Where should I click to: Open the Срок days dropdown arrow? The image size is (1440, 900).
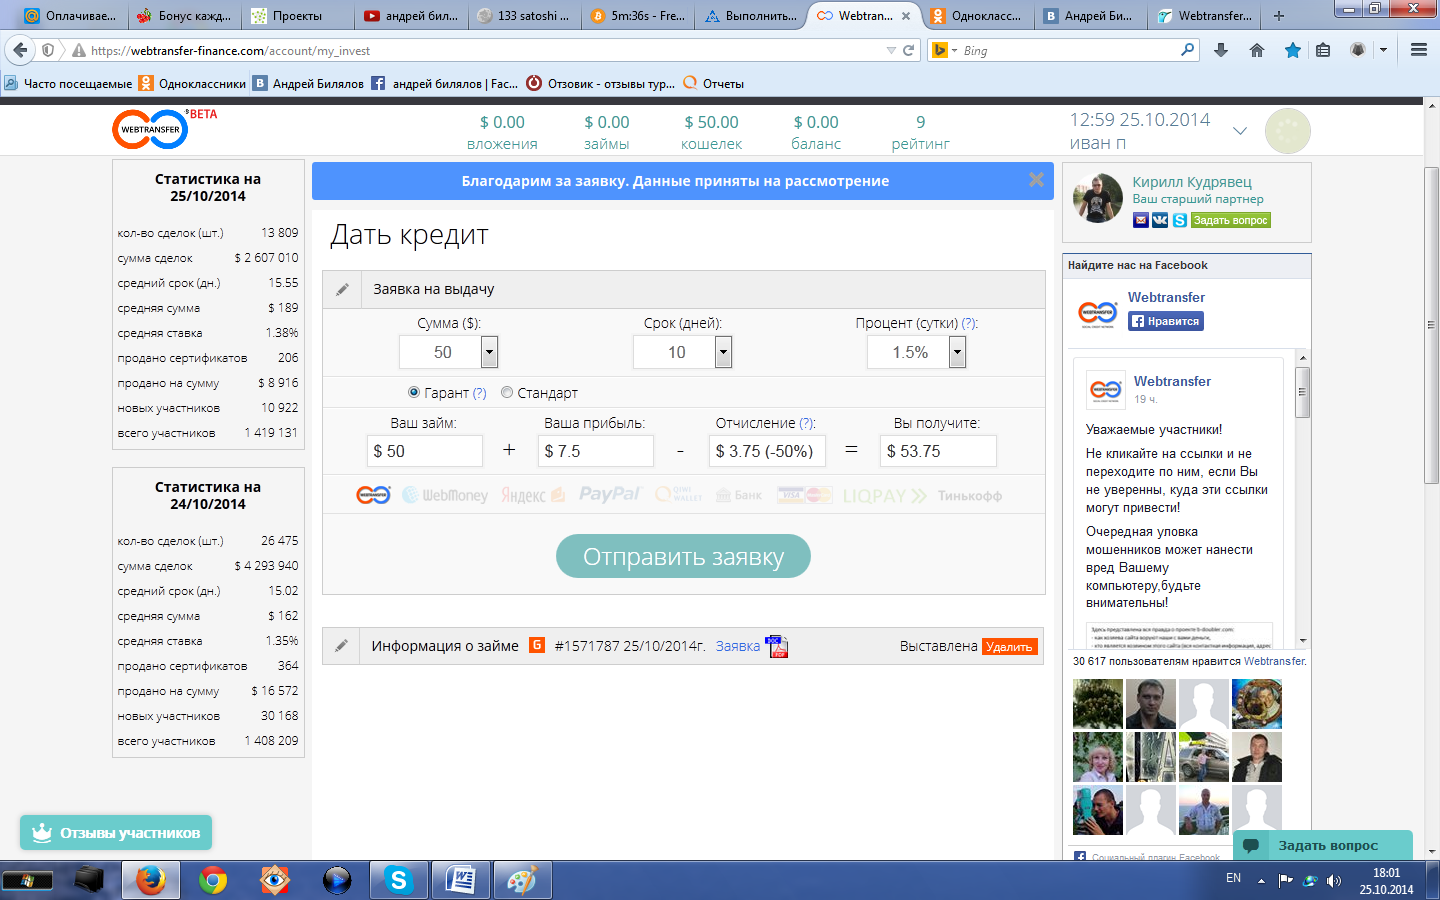(723, 352)
